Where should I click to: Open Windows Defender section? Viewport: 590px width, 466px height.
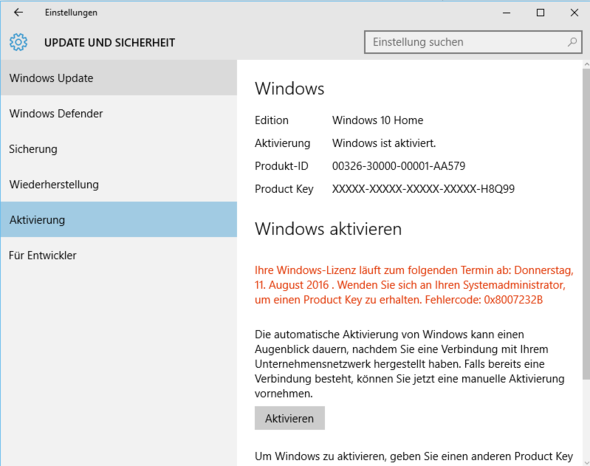coord(119,113)
